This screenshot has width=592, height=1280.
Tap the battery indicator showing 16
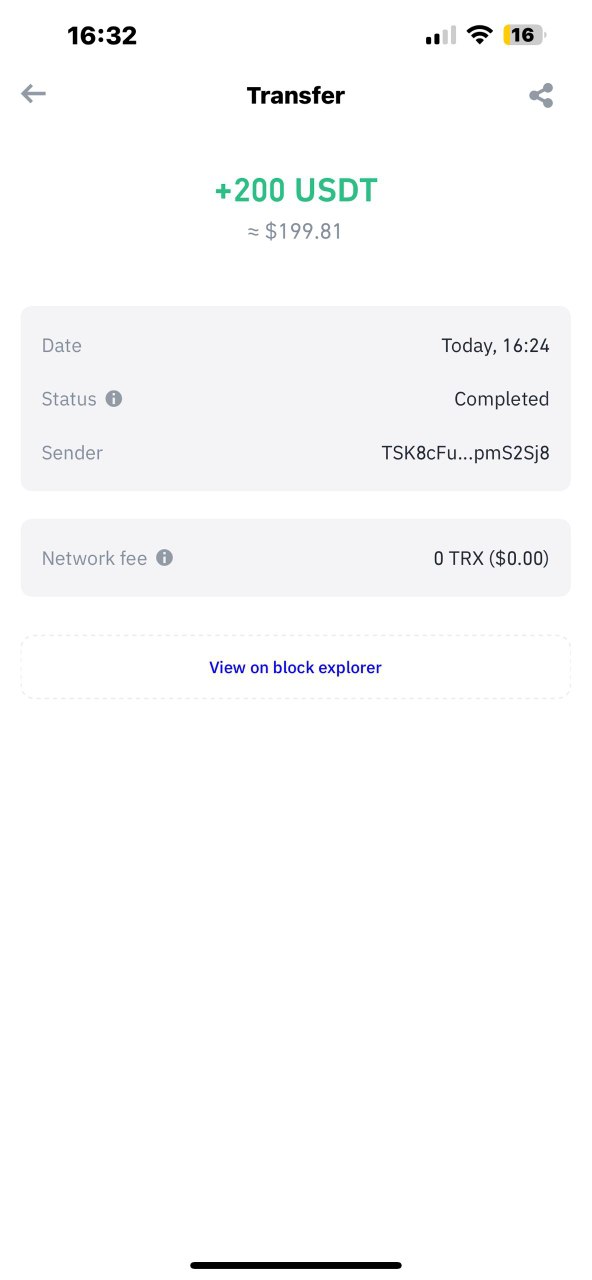click(525, 35)
